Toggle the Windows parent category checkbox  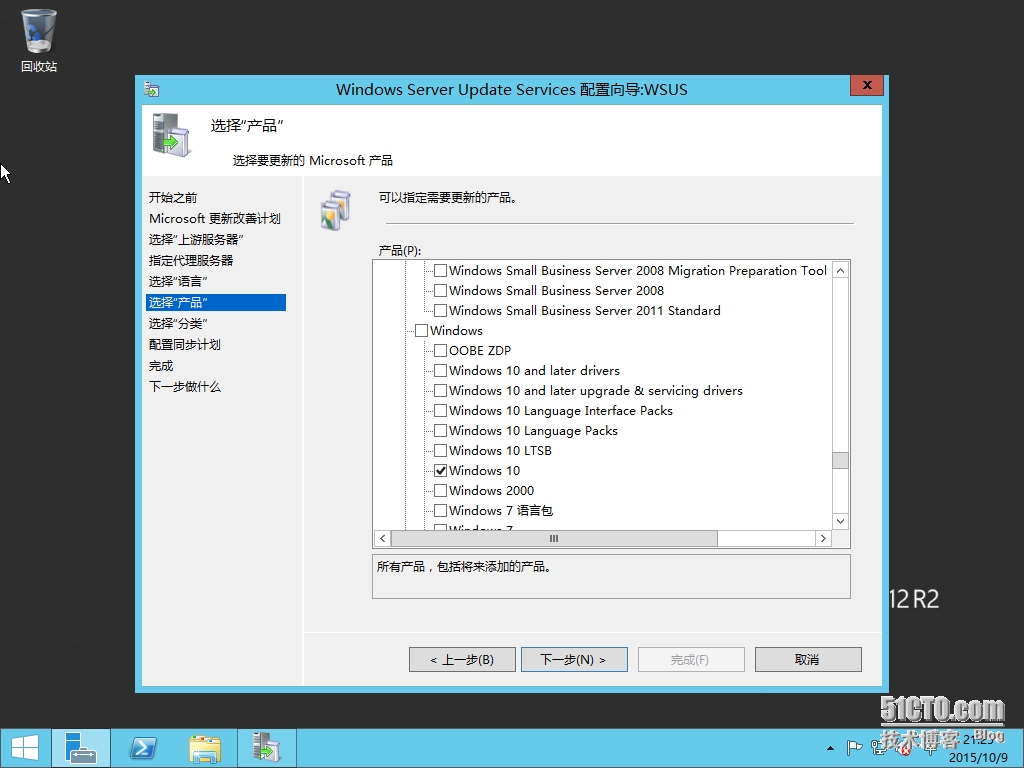(421, 330)
